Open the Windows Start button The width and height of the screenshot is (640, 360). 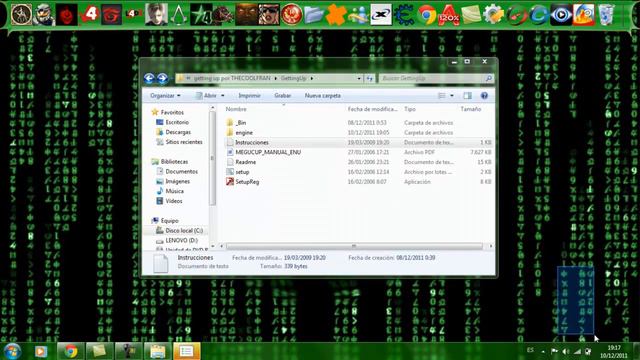click(x=12, y=351)
